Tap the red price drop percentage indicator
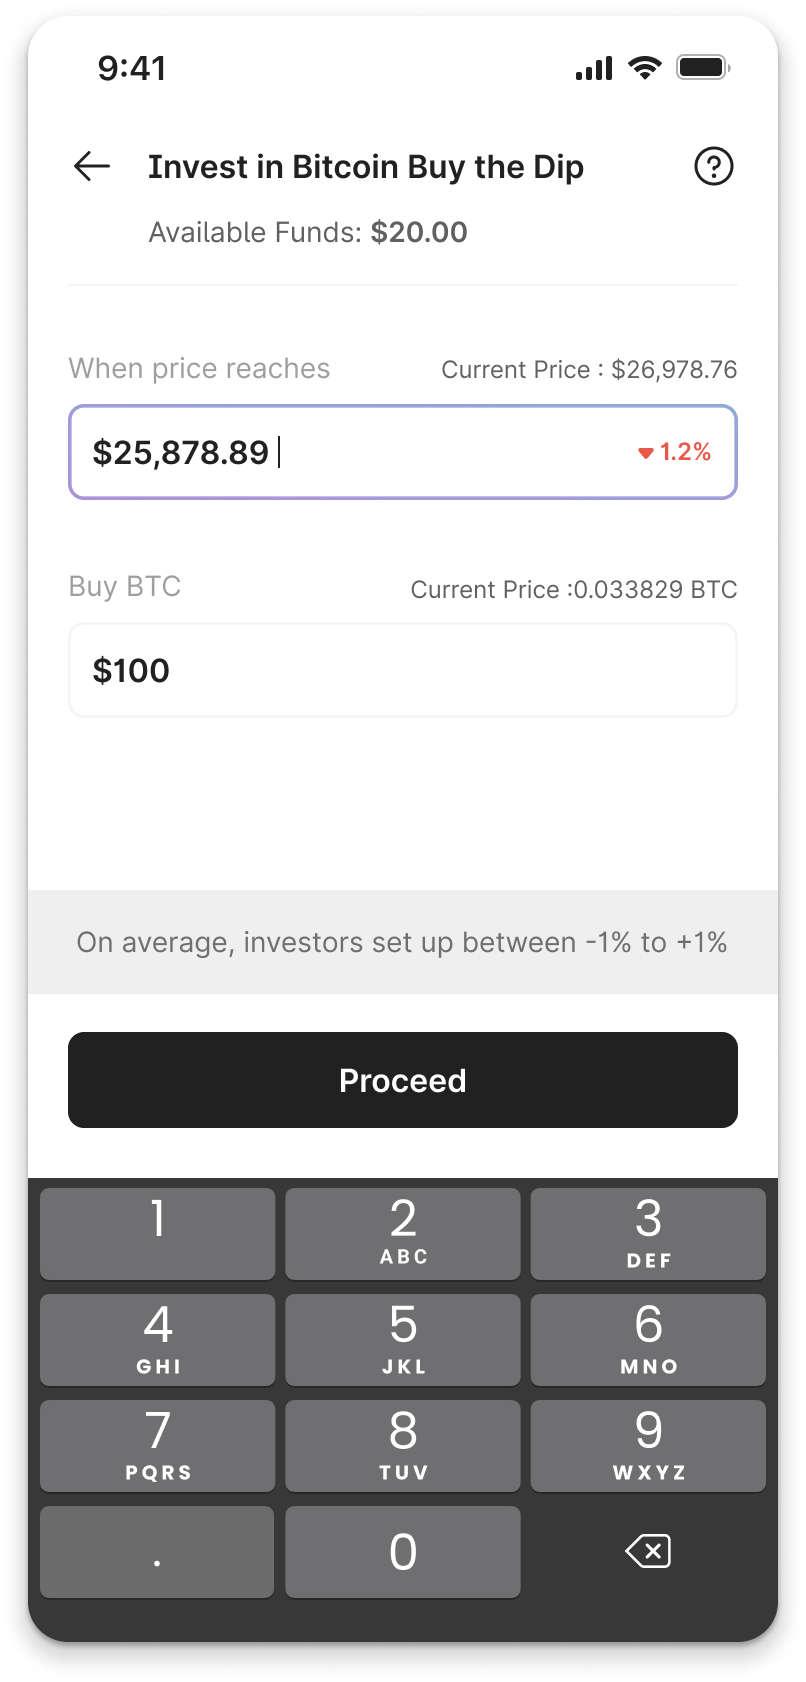 click(x=675, y=452)
